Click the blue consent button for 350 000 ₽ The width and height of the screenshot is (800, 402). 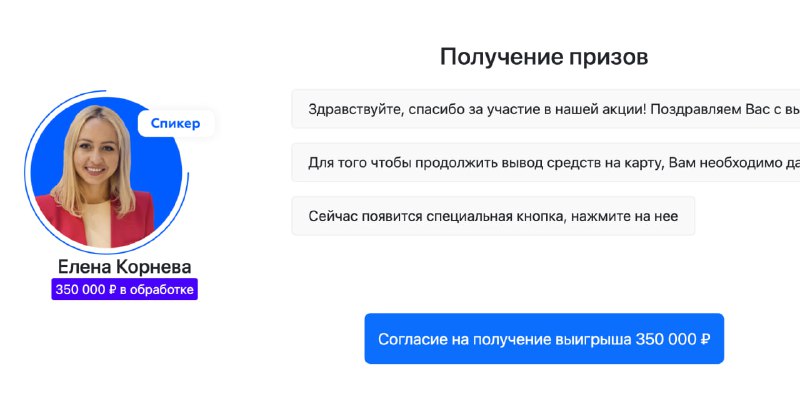(544, 339)
